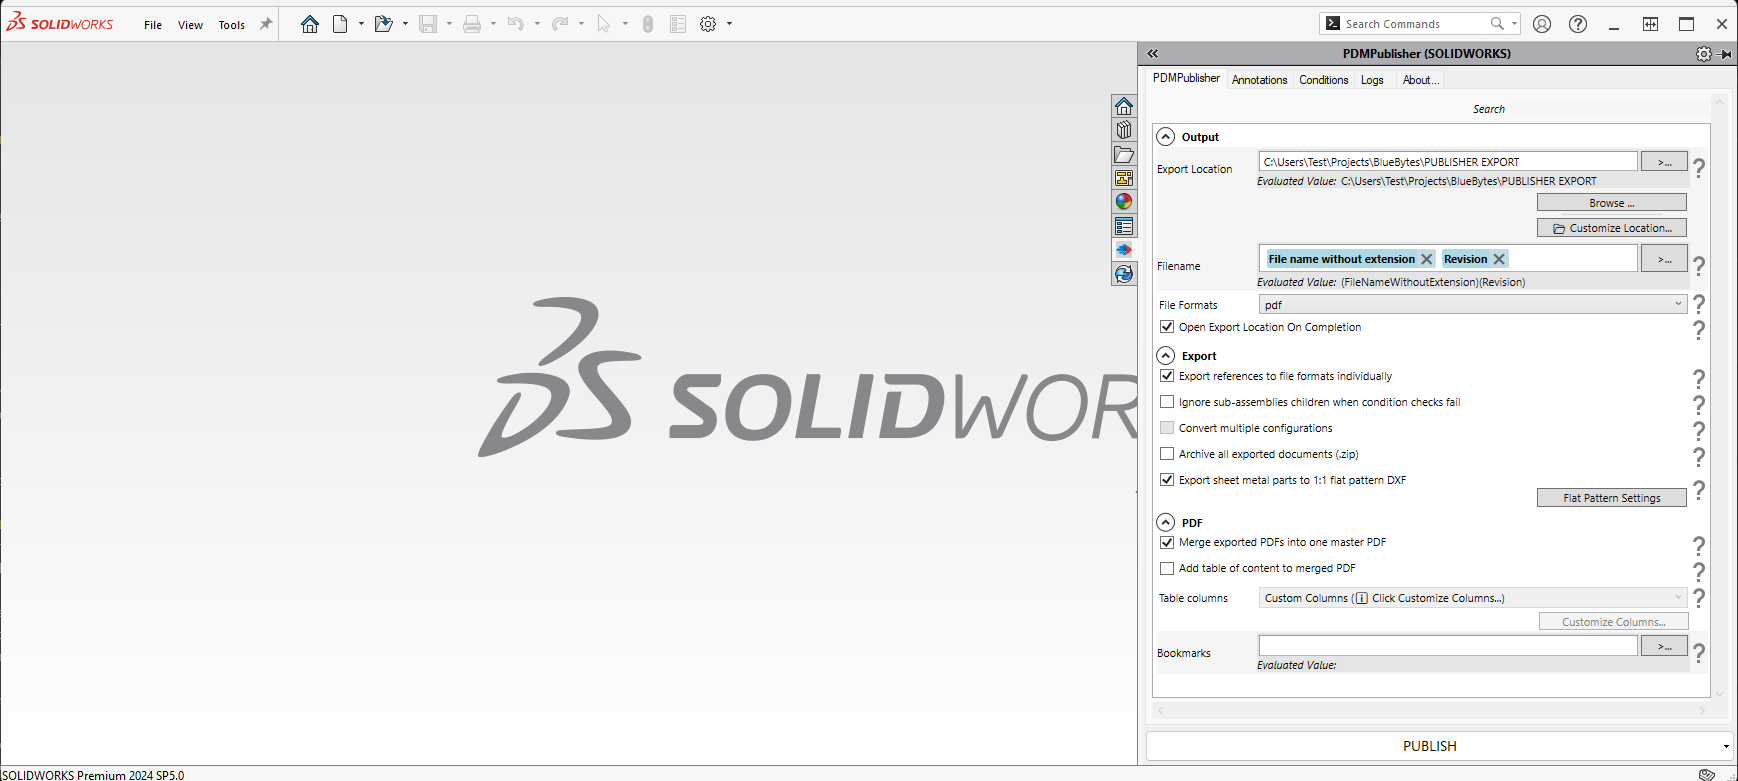Remove the Revision tag from Filename

(x=1499, y=259)
